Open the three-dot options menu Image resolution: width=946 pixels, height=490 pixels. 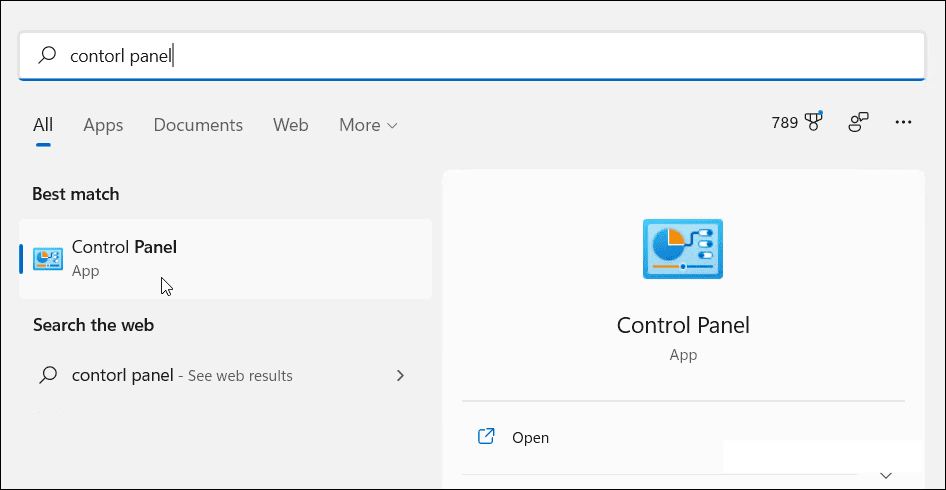[904, 123]
